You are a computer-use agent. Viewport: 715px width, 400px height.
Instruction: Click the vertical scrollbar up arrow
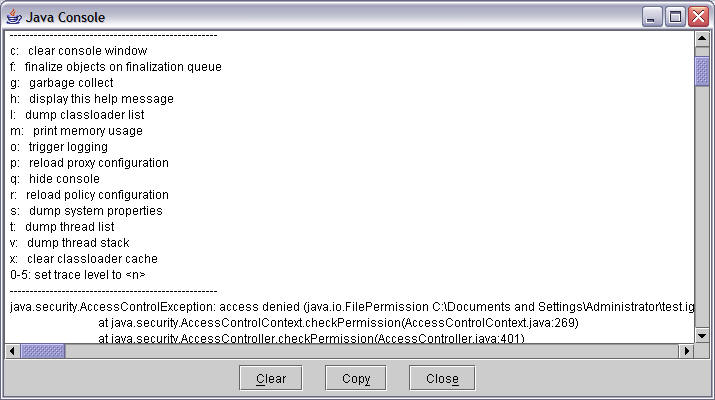(702, 39)
